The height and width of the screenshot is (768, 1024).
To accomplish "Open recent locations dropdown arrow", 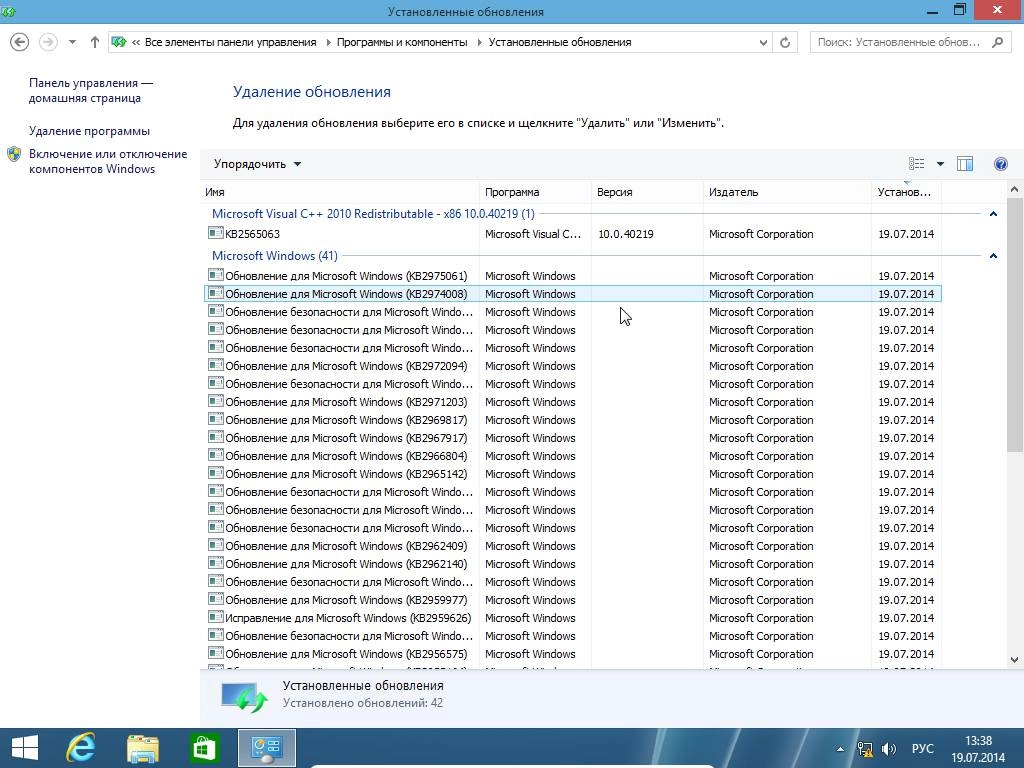I will [72, 42].
